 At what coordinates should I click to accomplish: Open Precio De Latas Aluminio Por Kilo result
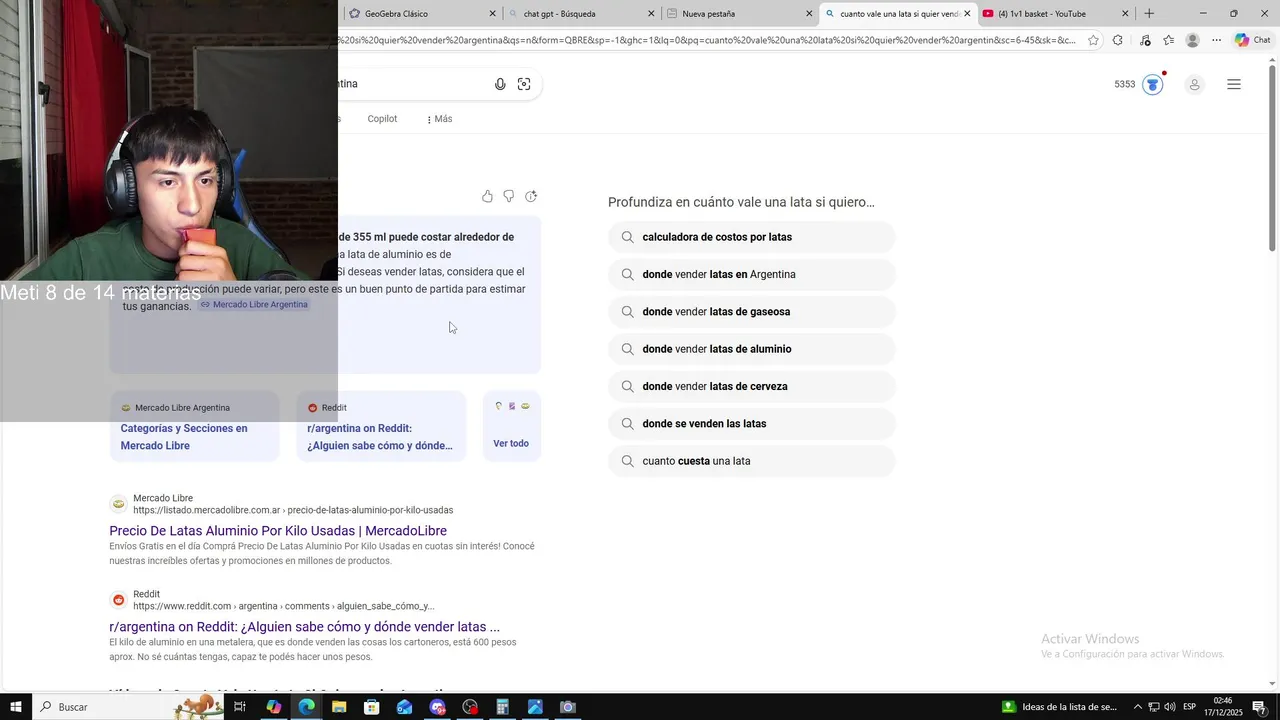(x=278, y=531)
